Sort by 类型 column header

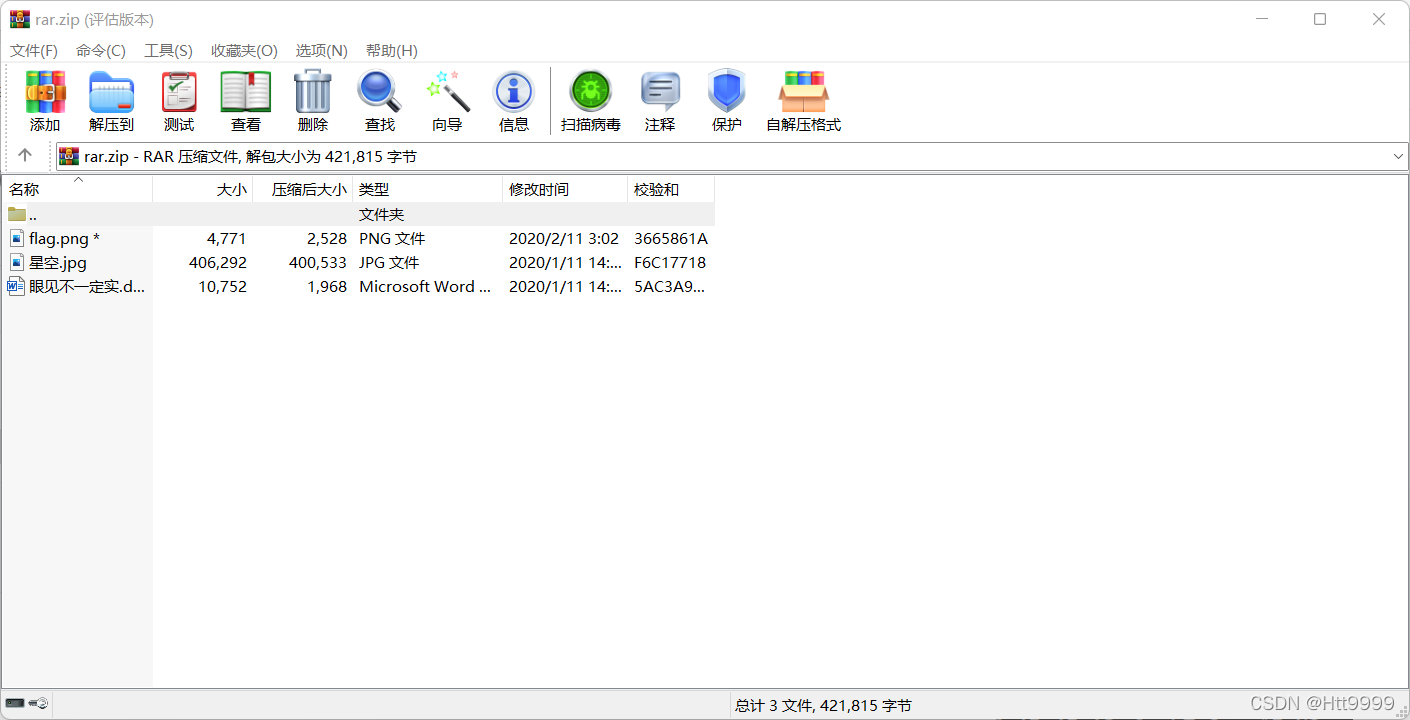point(428,189)
